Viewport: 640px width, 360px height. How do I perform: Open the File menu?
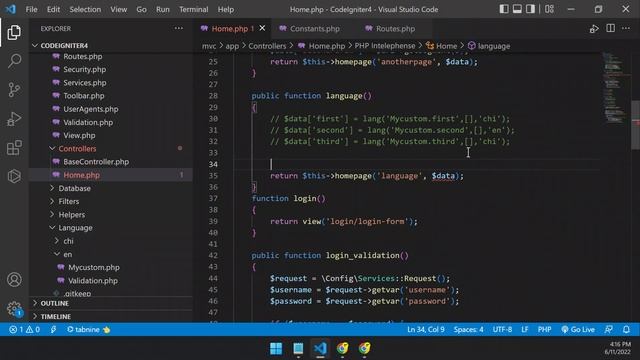(x=31, y=9)
